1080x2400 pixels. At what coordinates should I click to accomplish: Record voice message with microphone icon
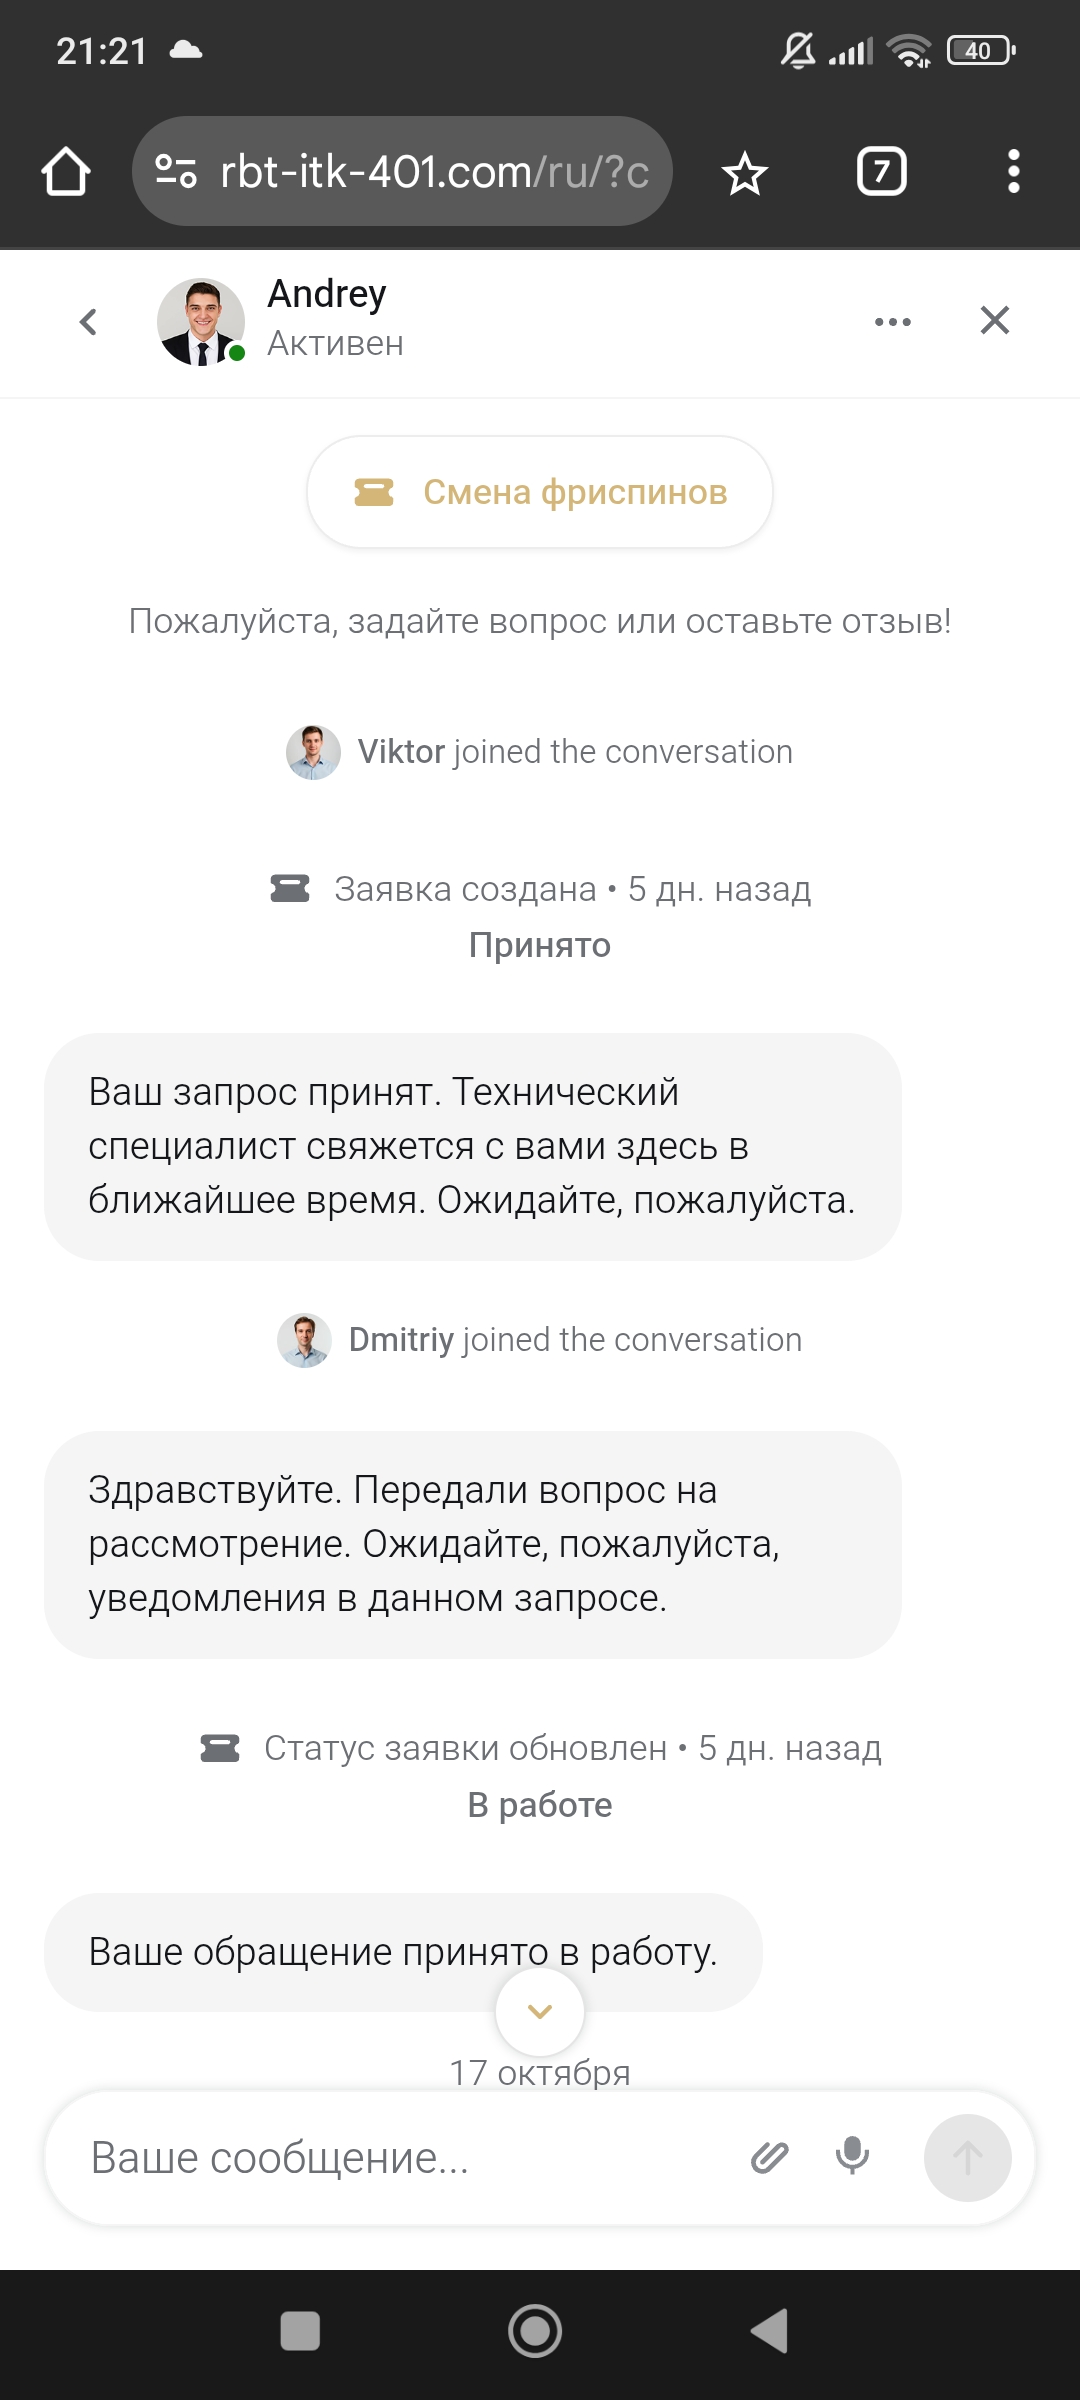click(852, 2157)
